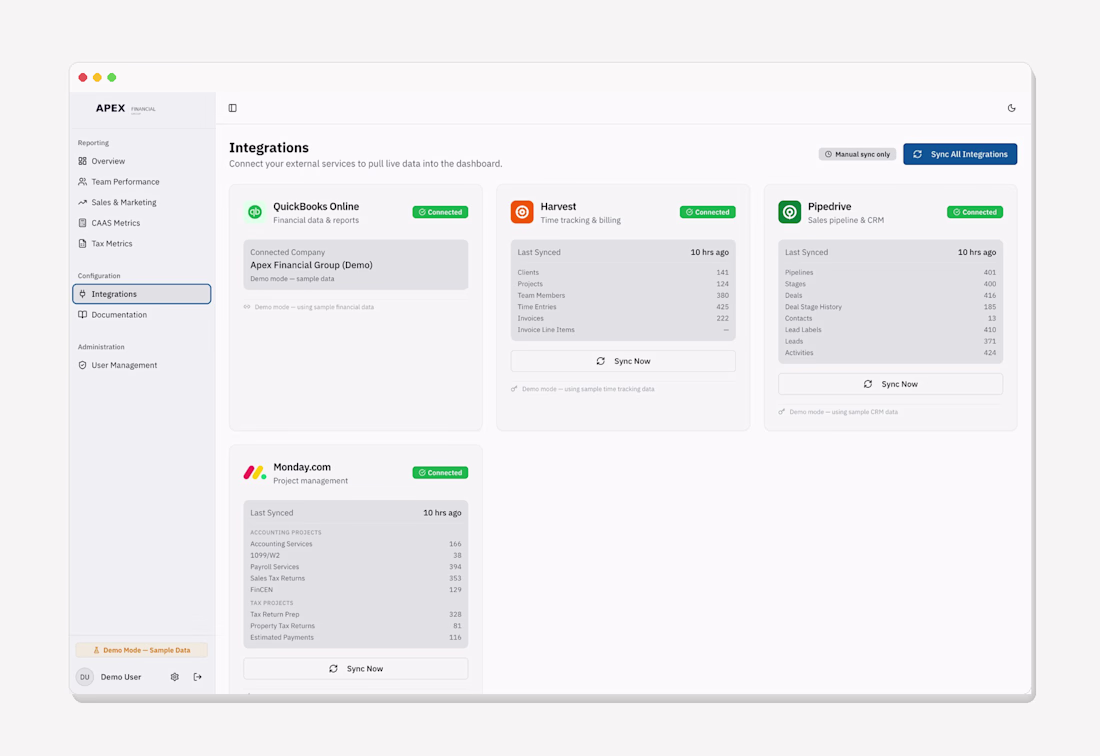Click Demo mode sample time tracking note
The height and width of the screenshot is (756, 1100).
pyautogui.click(x=588, y=389)
